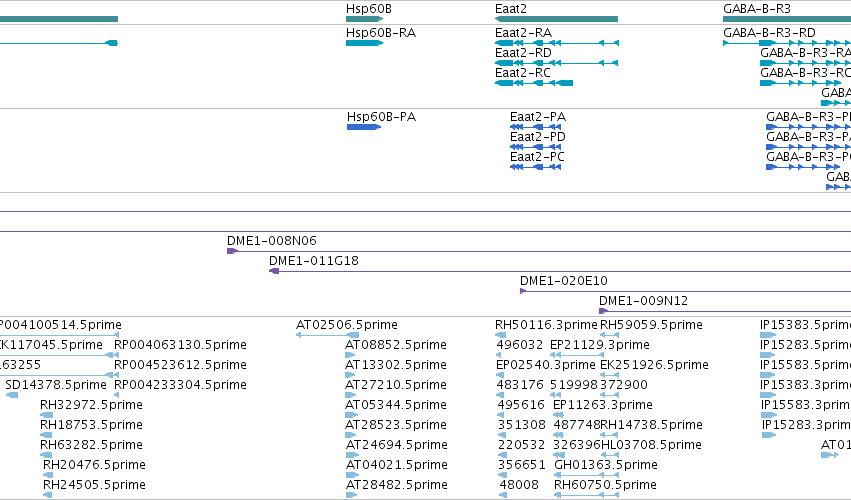Click the RH32972.5prime EST feature
Viewport: 851px width, 500px height.
pos(46,415)
